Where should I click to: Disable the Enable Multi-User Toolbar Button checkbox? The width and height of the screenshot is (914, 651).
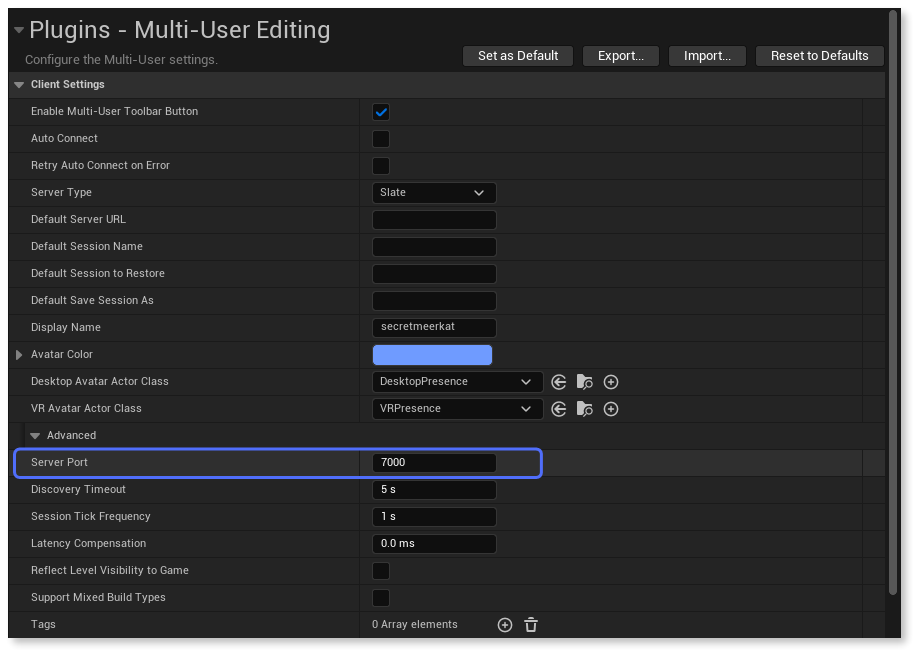[381, 112]
